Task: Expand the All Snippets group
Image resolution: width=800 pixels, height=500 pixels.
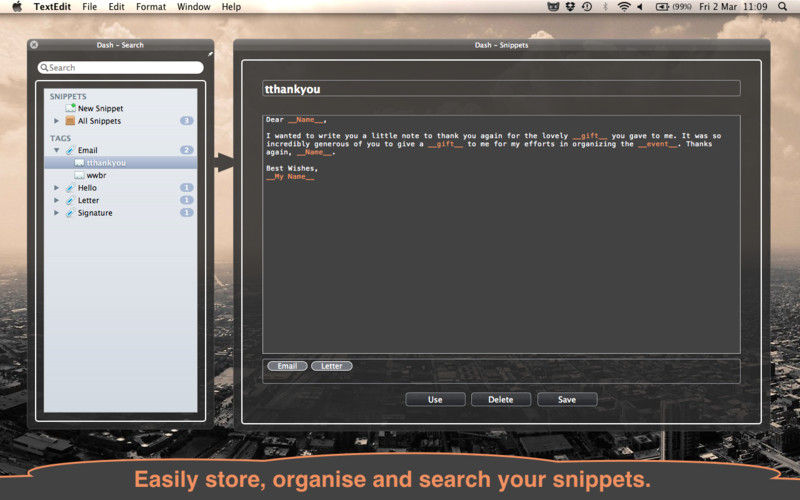Action: (56, 121)
